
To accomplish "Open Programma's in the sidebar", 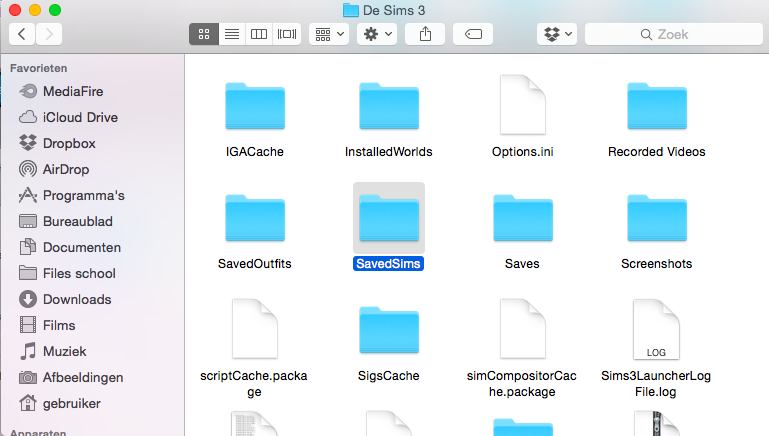I will point(72,195).
